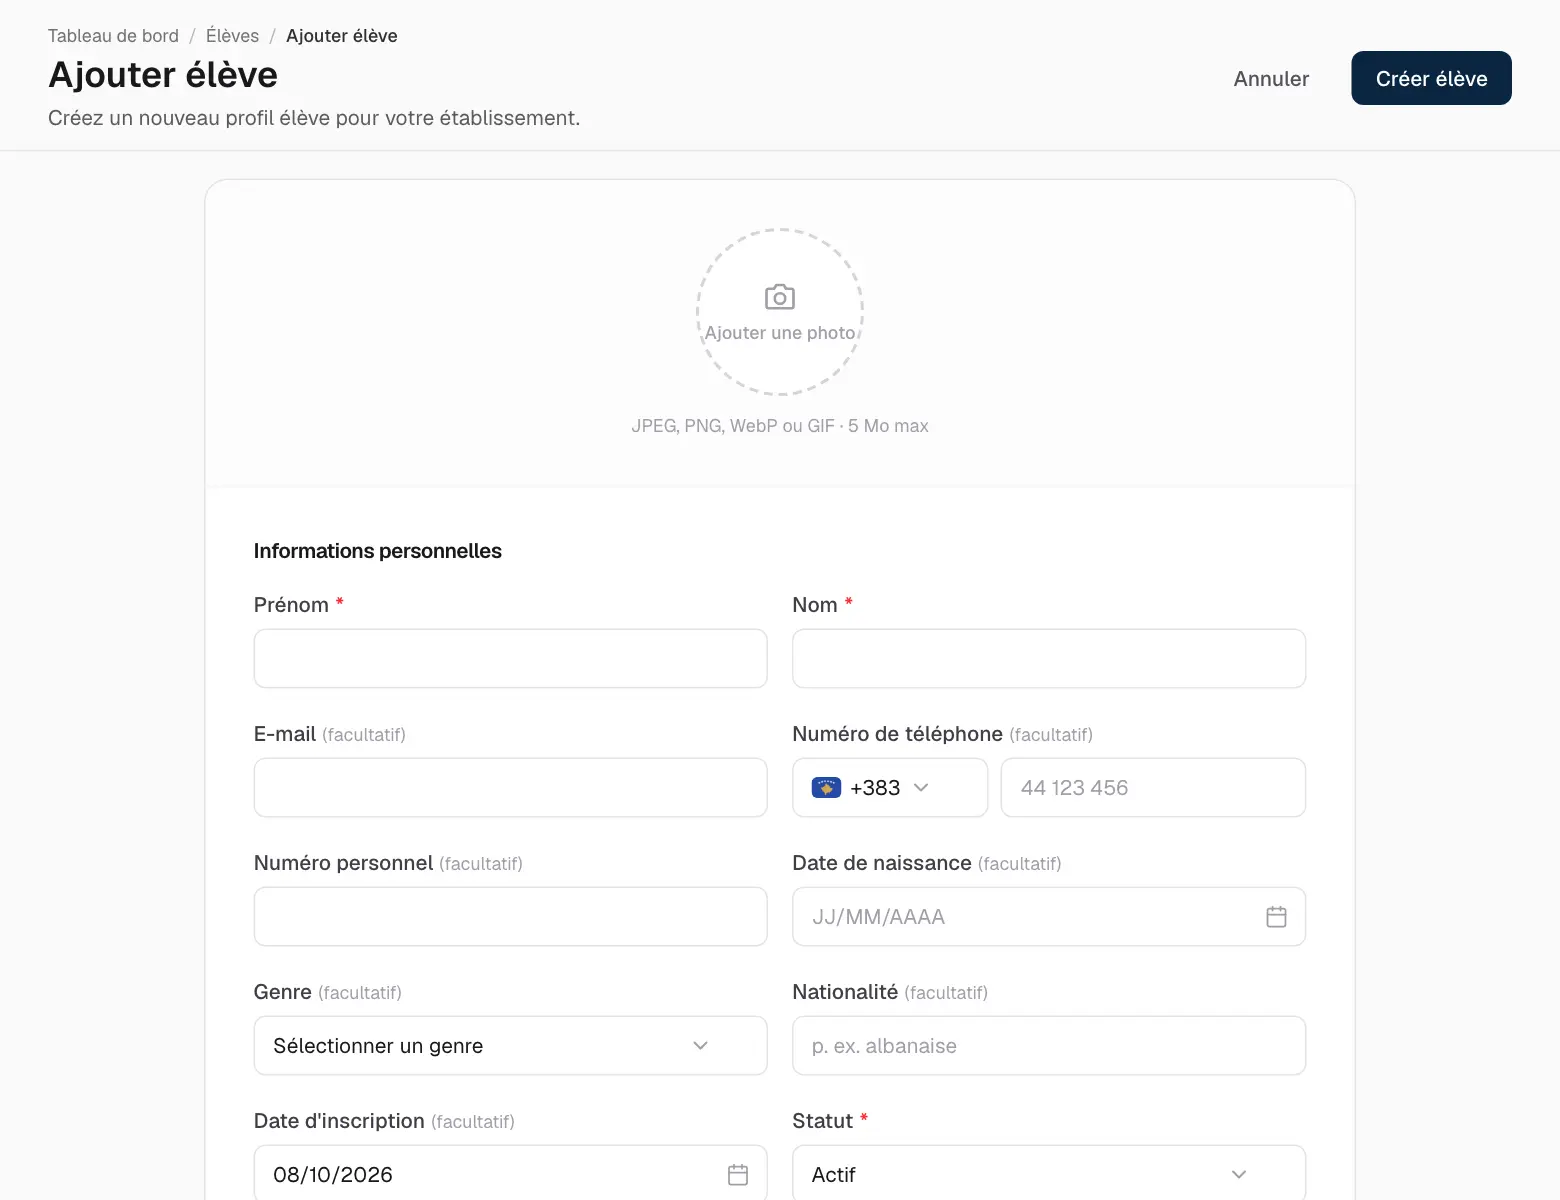Open the enrollment date calendar icon
The height and width of the screenshot is (1200, 1560).
coord(738,1174)
